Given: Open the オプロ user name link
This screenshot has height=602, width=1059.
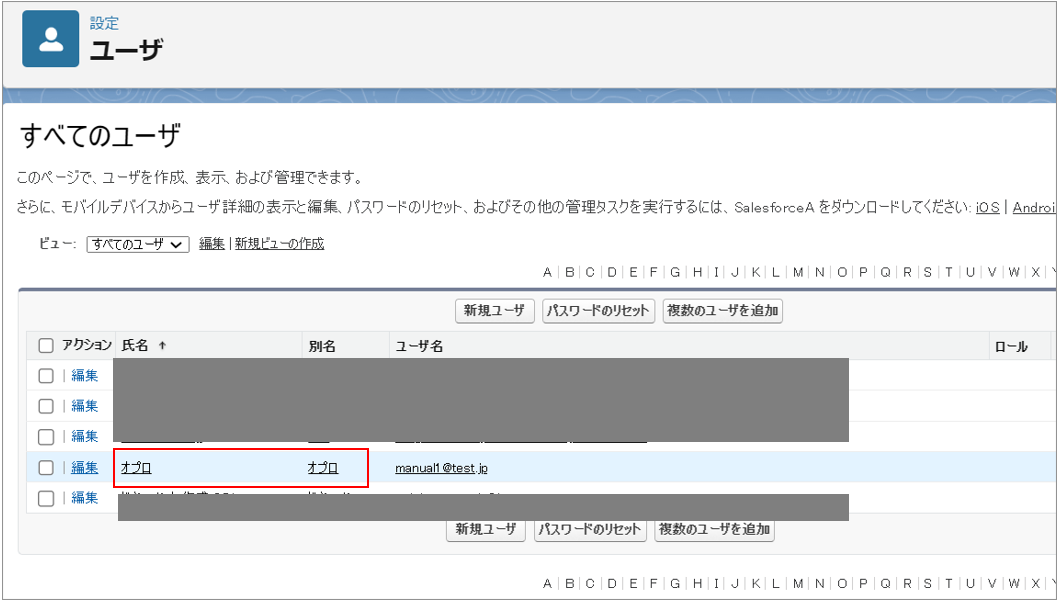Looking at the screenshot, I should pos(136,467).
